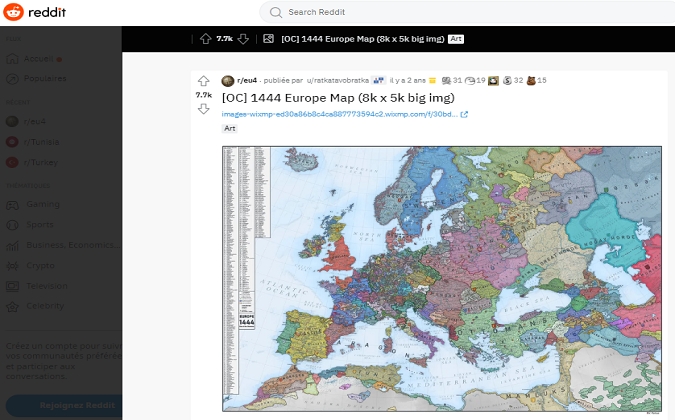Click the silver award with count 32
Image resolution: width=675 pixels, height=420 pixels.
pos(508,80)
